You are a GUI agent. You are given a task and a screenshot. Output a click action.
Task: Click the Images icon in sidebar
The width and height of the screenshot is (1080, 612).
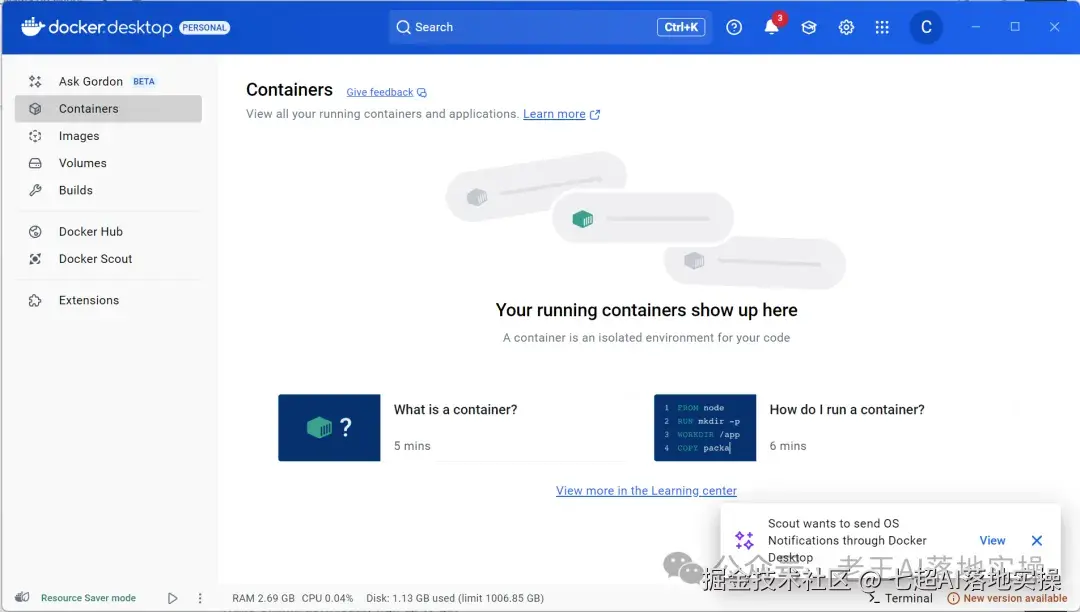[35, 136]
